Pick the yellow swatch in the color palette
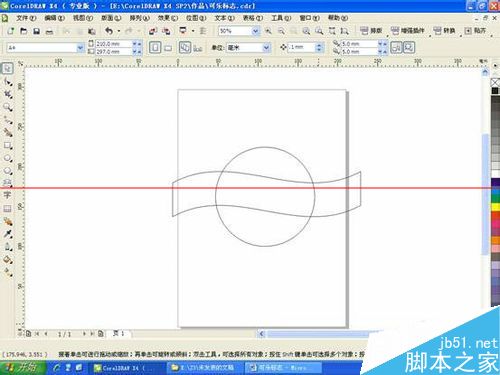The image size is (500, 375). tap(495, 207)
